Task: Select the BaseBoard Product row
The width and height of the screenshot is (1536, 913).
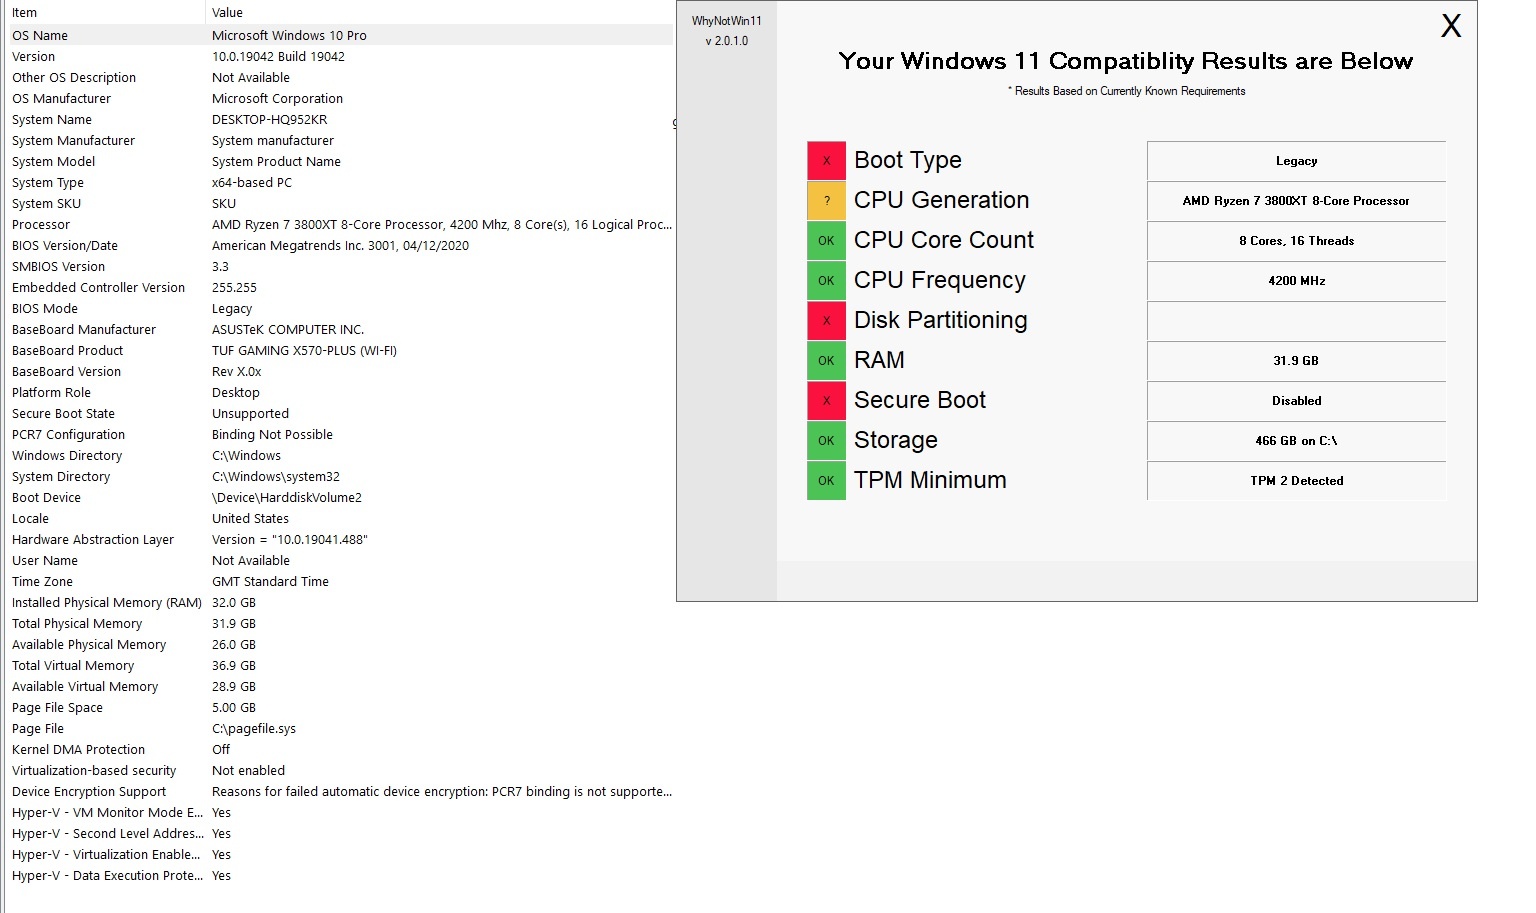Action: coord(339,350)
